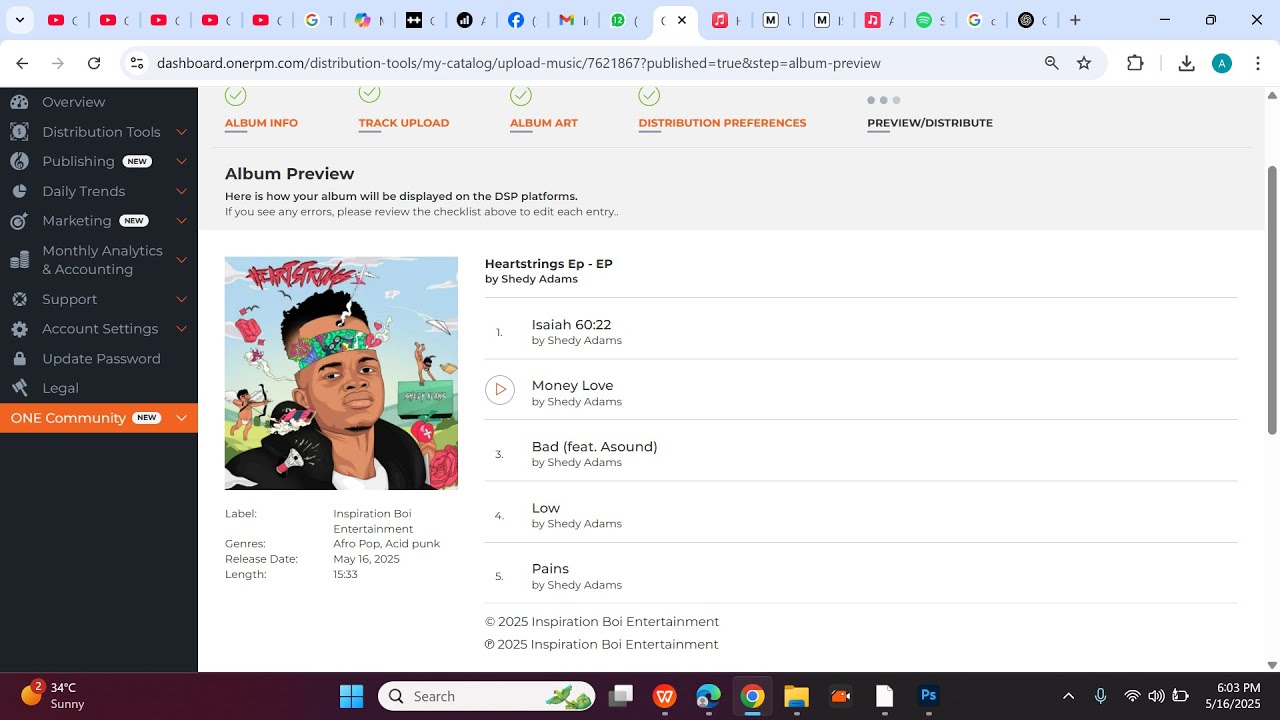The image size is (1280, 720).
Task: Open Windows Start menu
Action: 351,696
